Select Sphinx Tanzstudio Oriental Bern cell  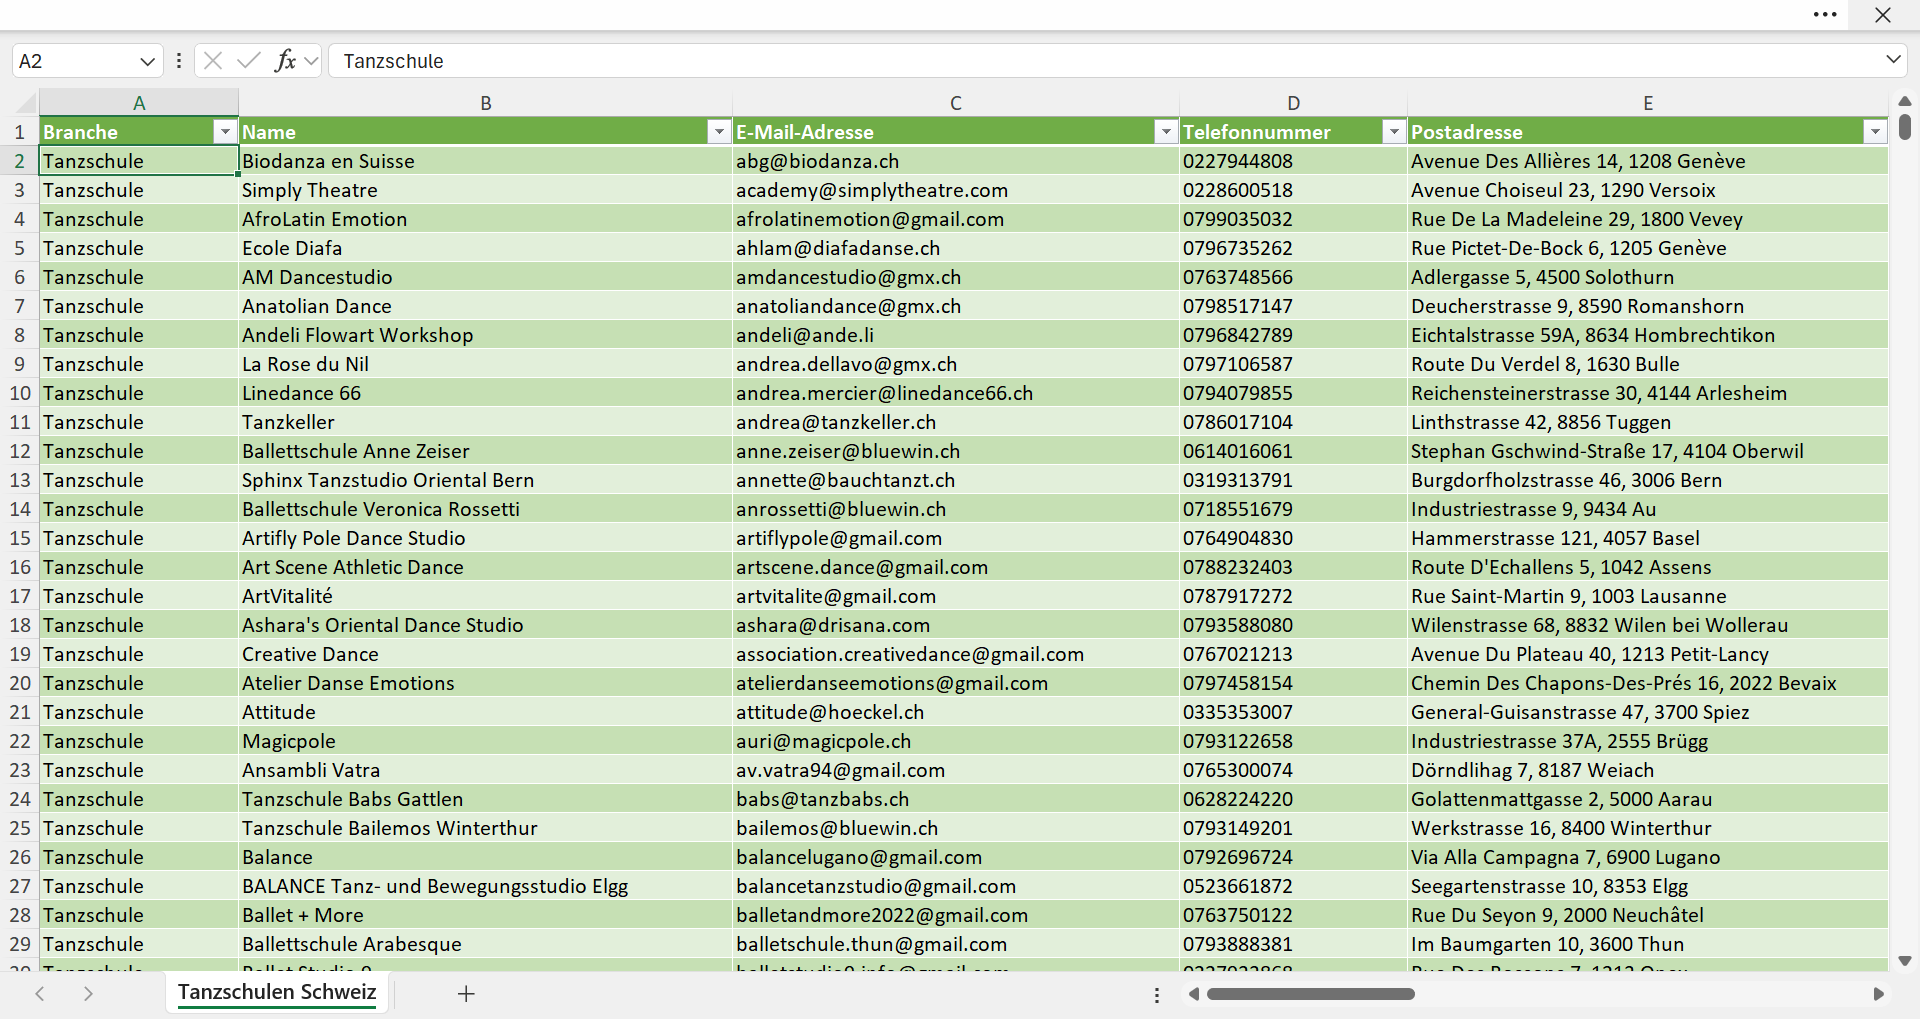click(486, 480)
